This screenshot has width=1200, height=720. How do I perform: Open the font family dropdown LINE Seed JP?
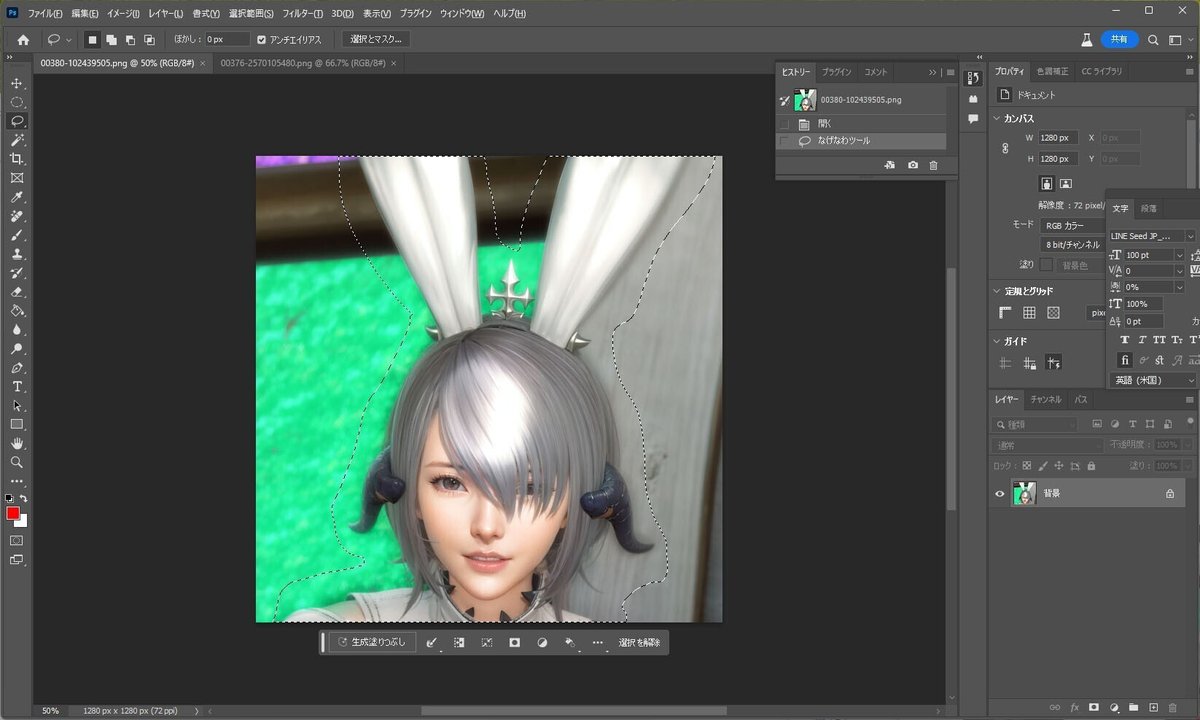tap(1152, 236)
